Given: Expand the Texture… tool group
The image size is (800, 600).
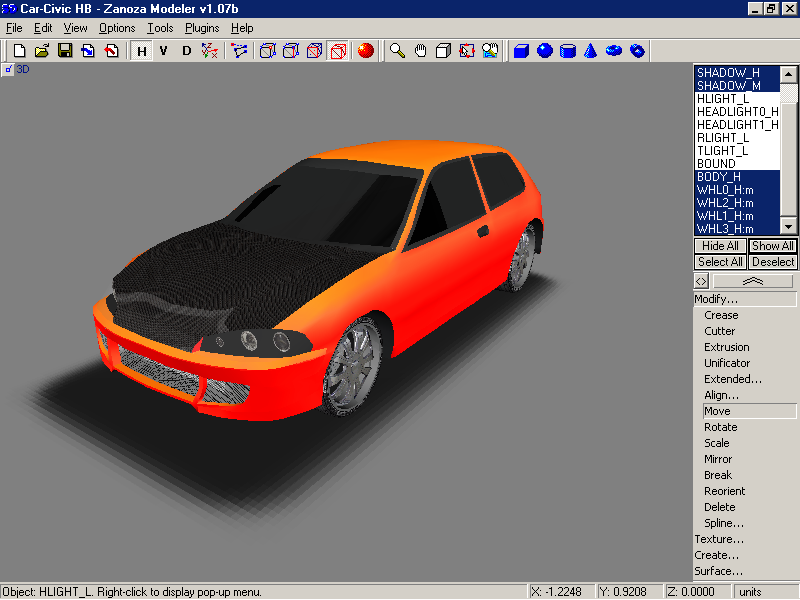Looking at the screenshot, I should [x=718, y=539].
